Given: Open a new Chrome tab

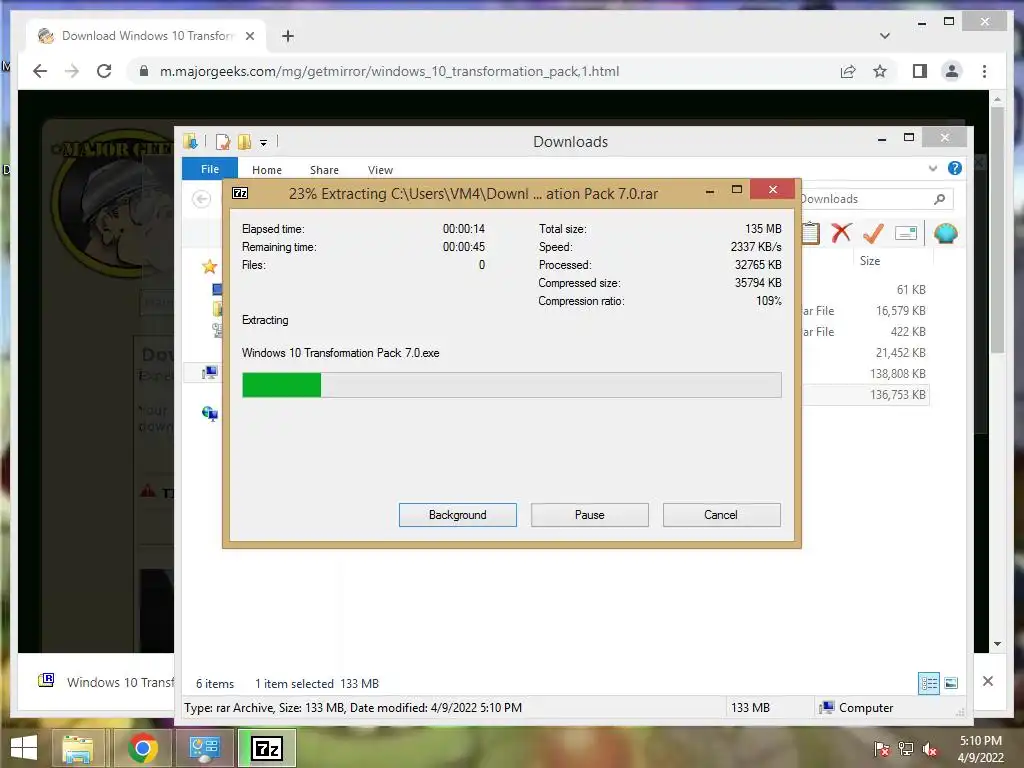Looking at the screenshot, I should click(287, 36).
